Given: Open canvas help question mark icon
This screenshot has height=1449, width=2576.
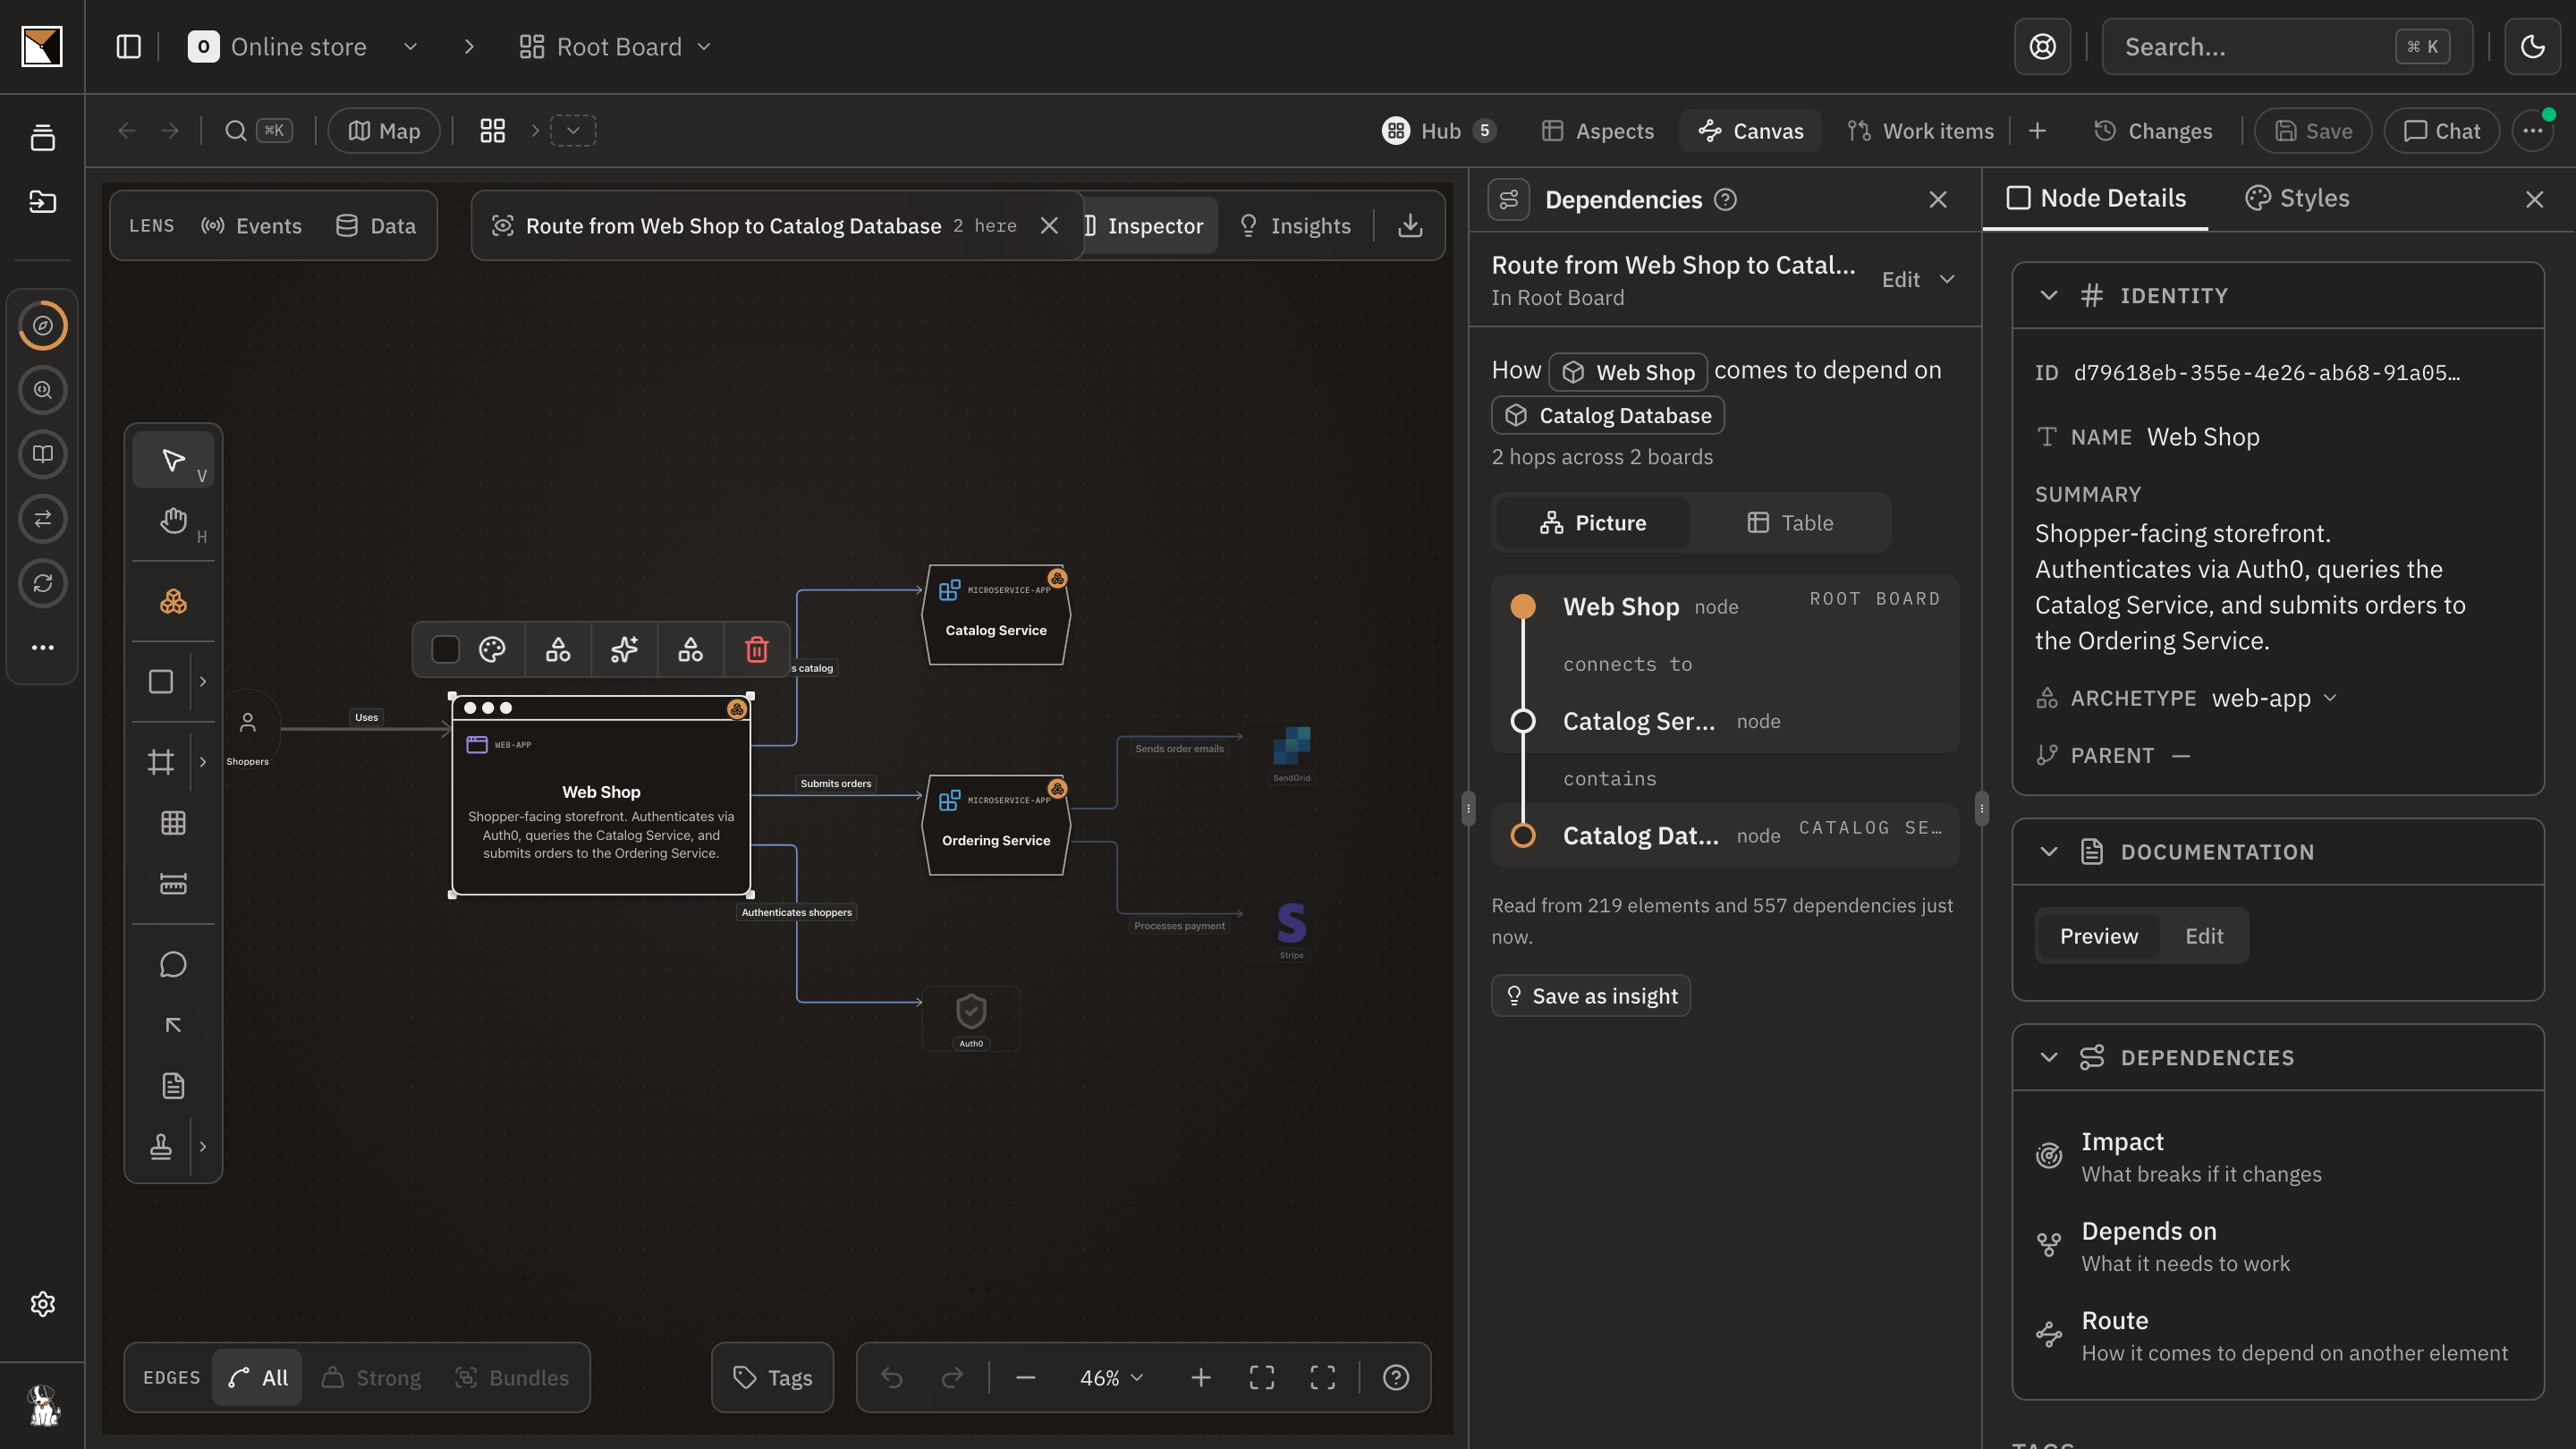Looking at the screenshot, I should pyautogui.click(x=1396, y=1377).
